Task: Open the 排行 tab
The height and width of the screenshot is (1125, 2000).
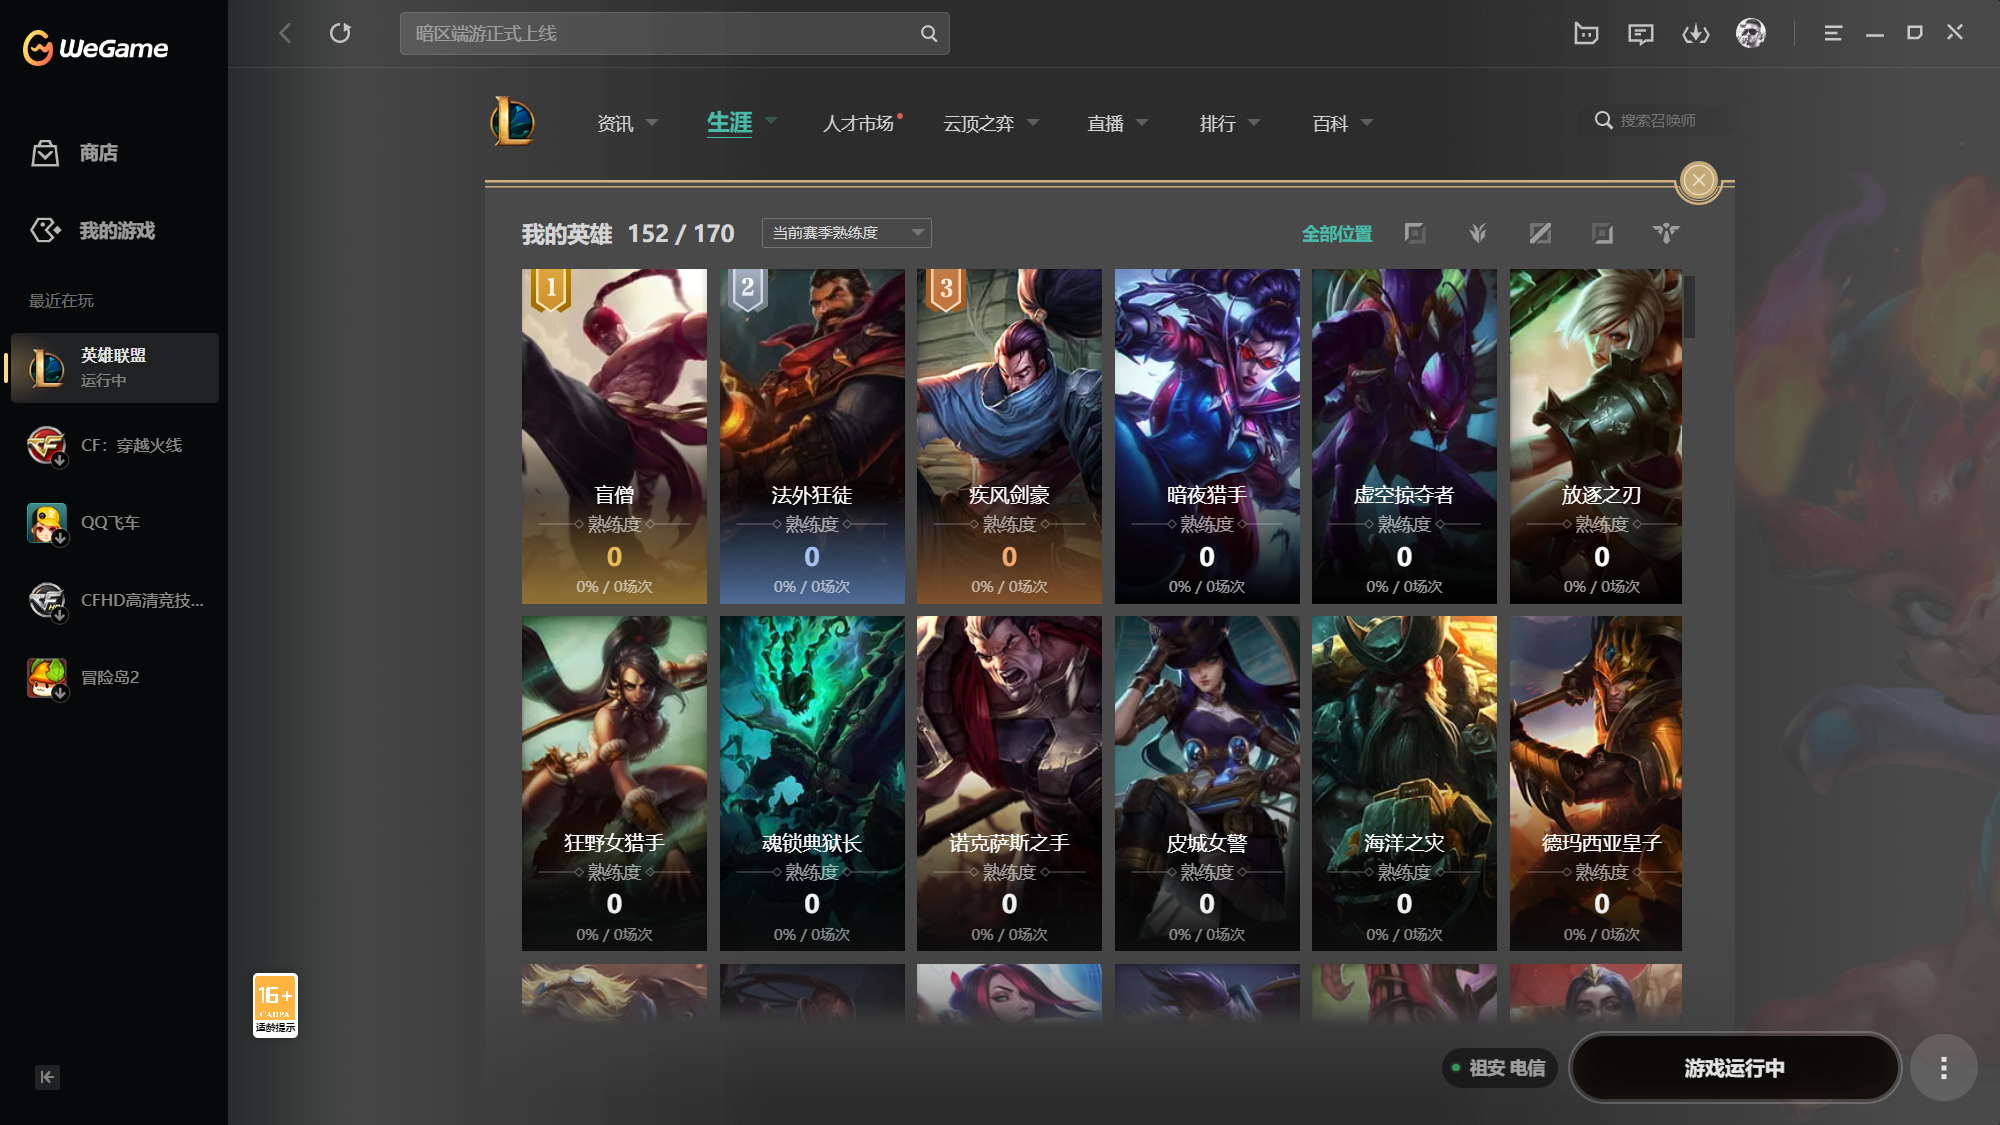Action: 1217,123
